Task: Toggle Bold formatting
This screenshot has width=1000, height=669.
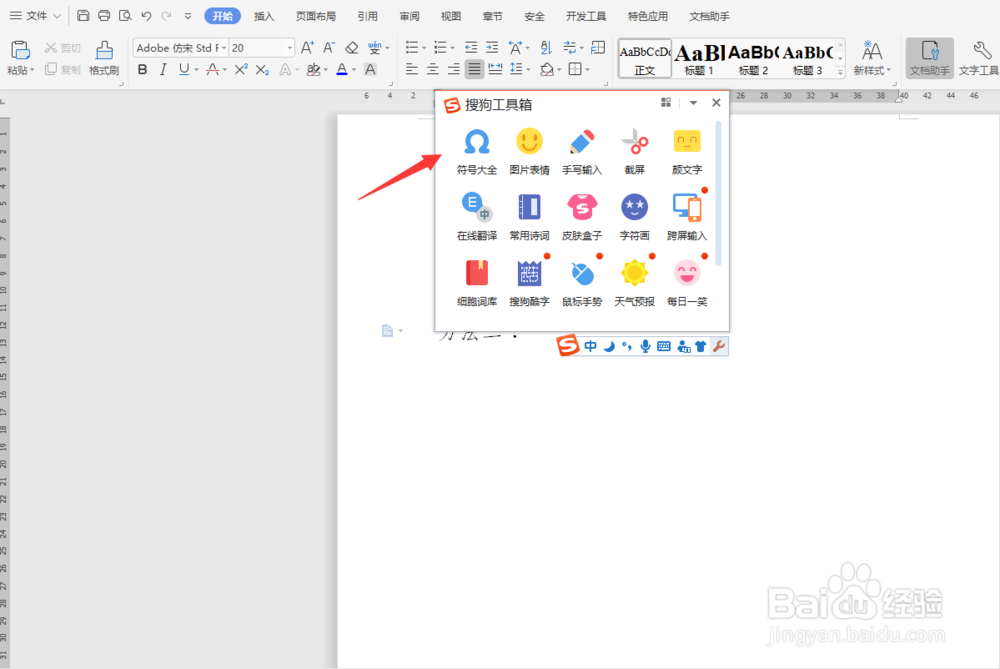Action: point(142,70)
